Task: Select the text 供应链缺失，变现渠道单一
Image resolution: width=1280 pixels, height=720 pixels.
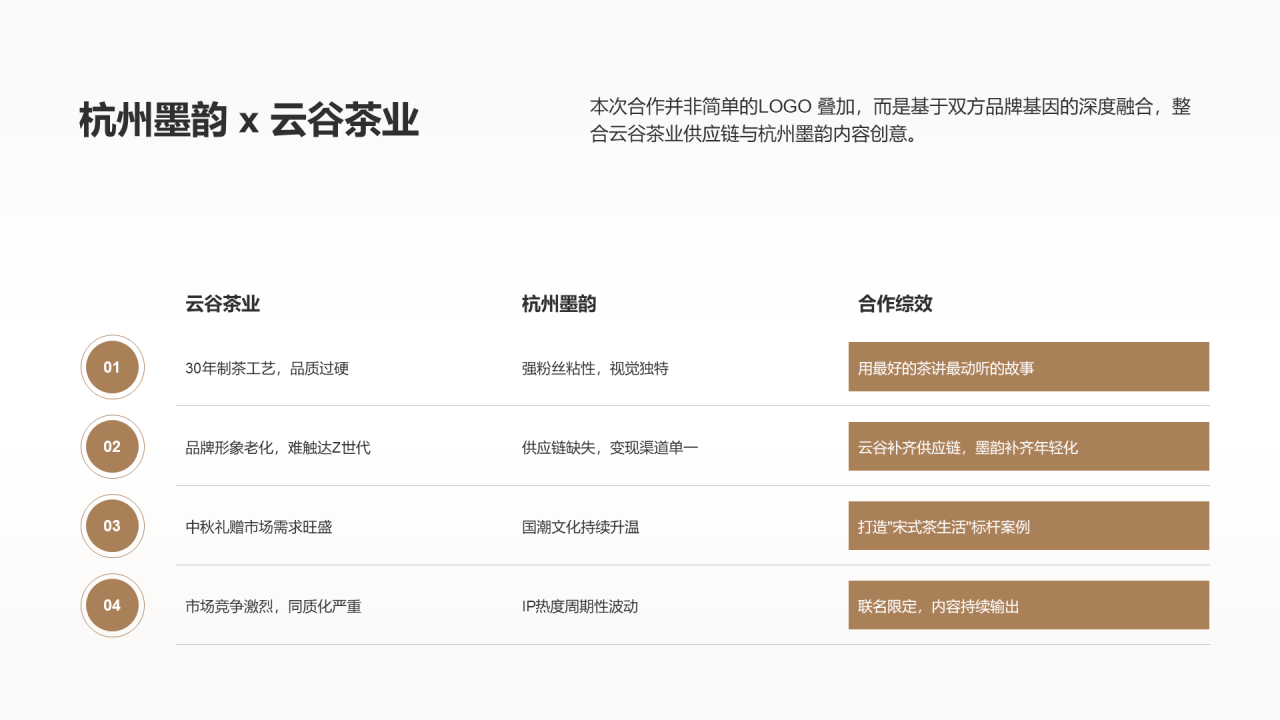Action: [610, 448]
